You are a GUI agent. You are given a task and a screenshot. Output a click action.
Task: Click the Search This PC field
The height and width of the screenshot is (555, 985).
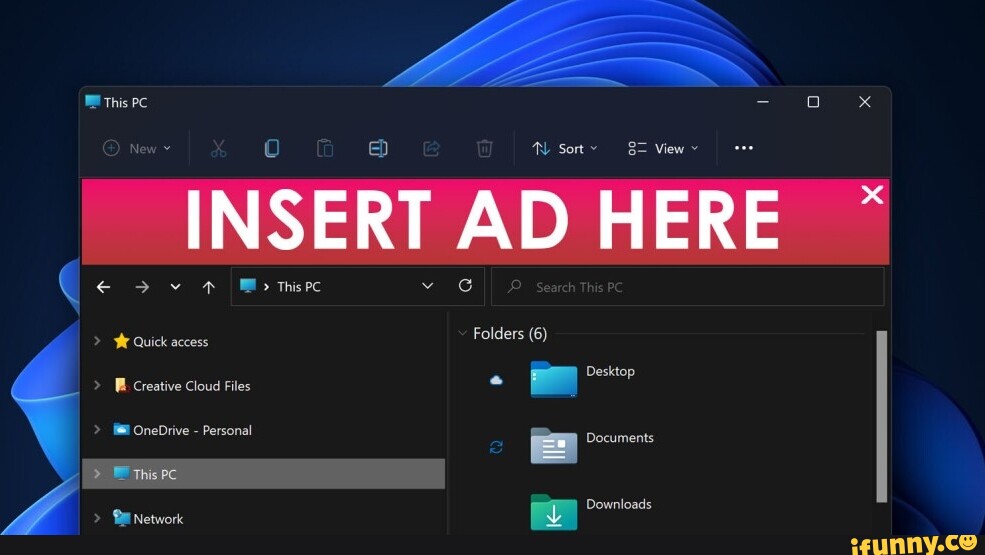(688, 287)
